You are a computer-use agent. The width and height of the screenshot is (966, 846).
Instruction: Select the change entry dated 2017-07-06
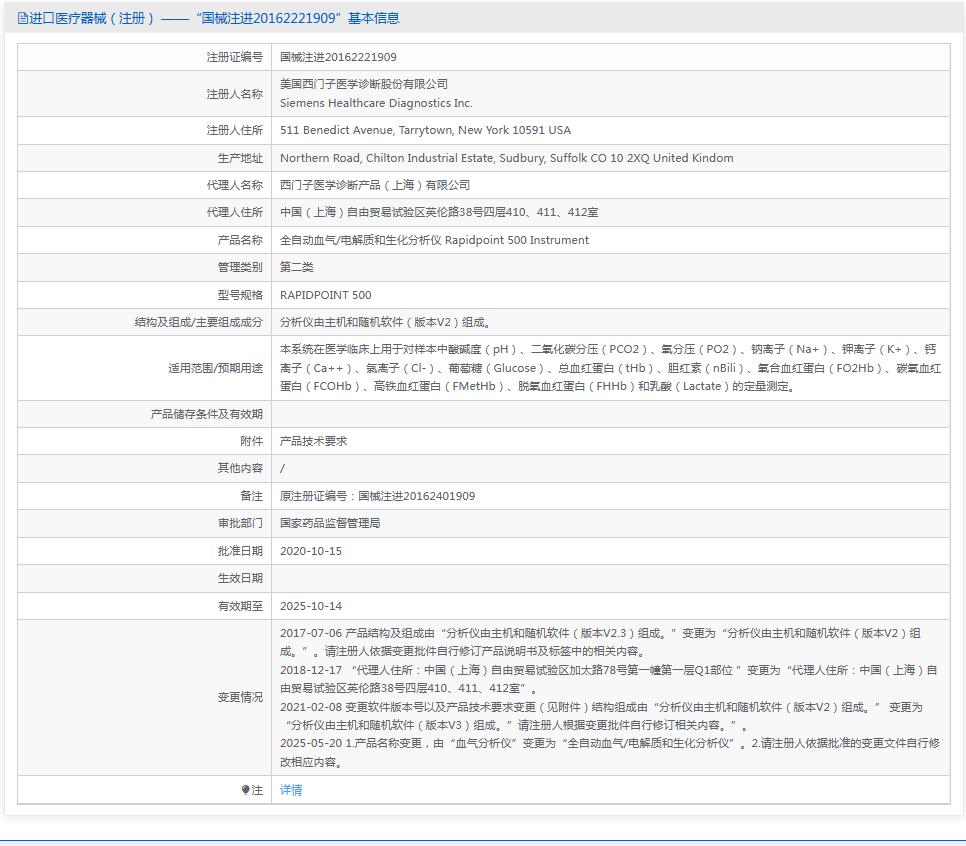coord(601,642)
